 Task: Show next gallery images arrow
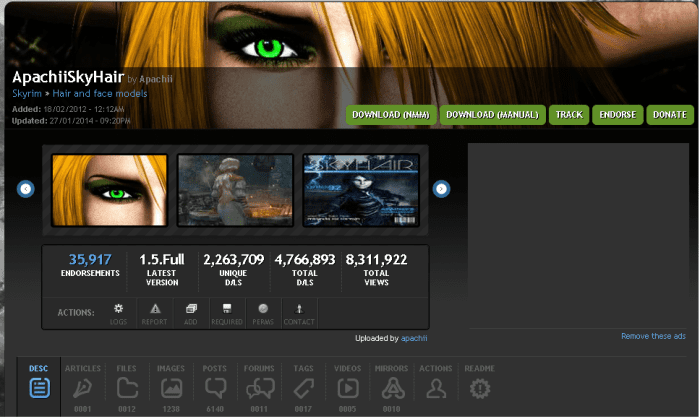click(x=441, y=189)
